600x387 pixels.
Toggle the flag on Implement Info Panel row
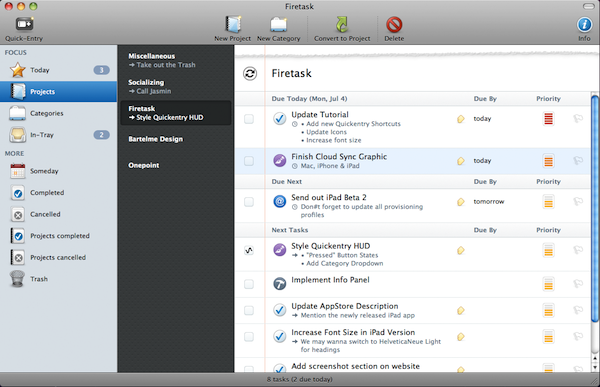tap(578, 284)
